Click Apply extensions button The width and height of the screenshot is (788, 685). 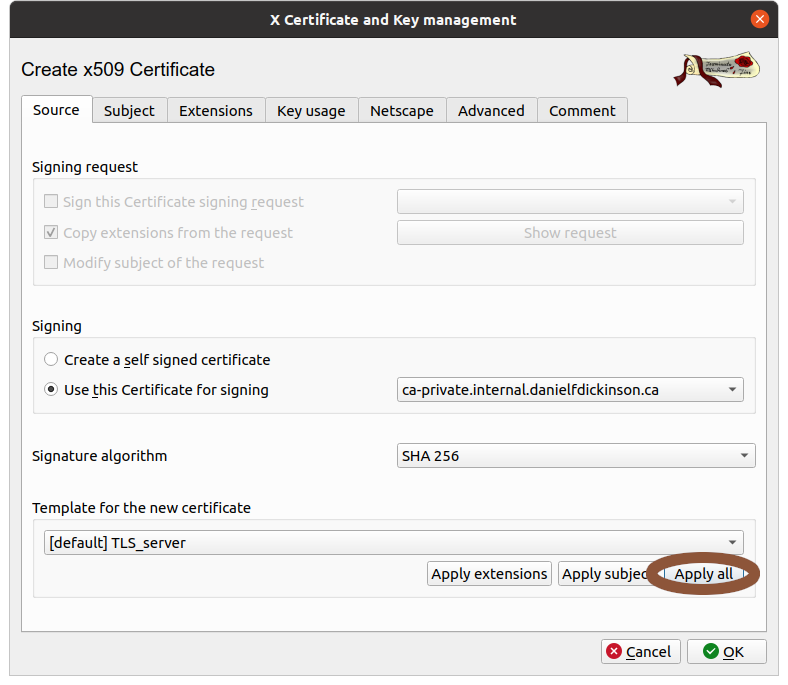pyautogui.click(x=489, y=574)
